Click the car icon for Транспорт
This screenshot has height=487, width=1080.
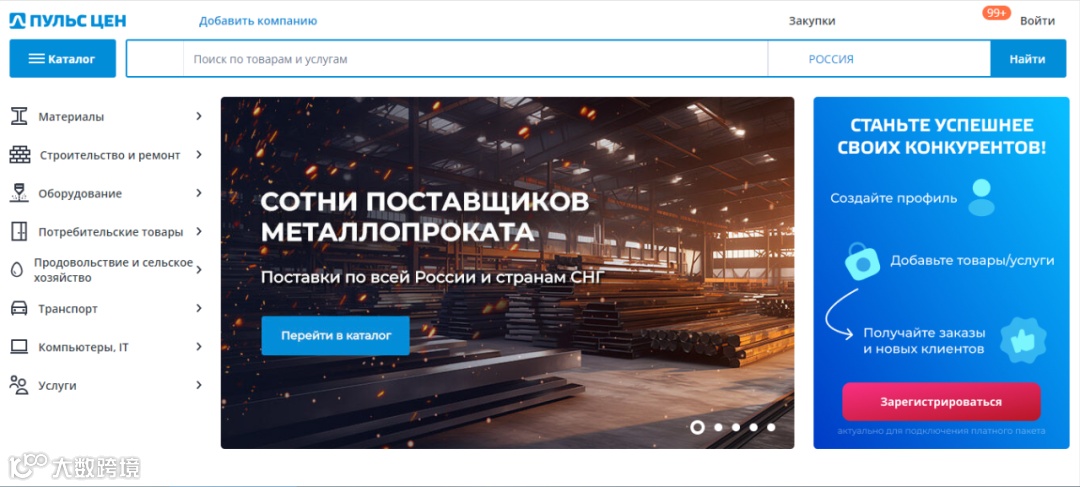tap(19, 309)
